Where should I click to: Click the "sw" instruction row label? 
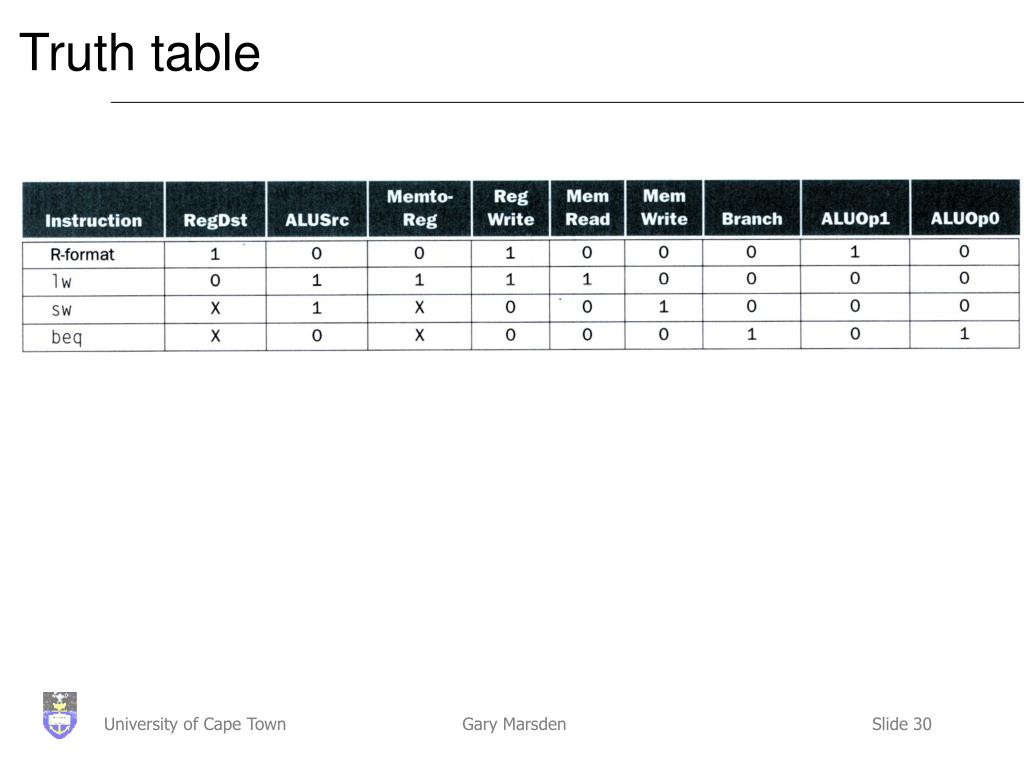tap(61, 309)
